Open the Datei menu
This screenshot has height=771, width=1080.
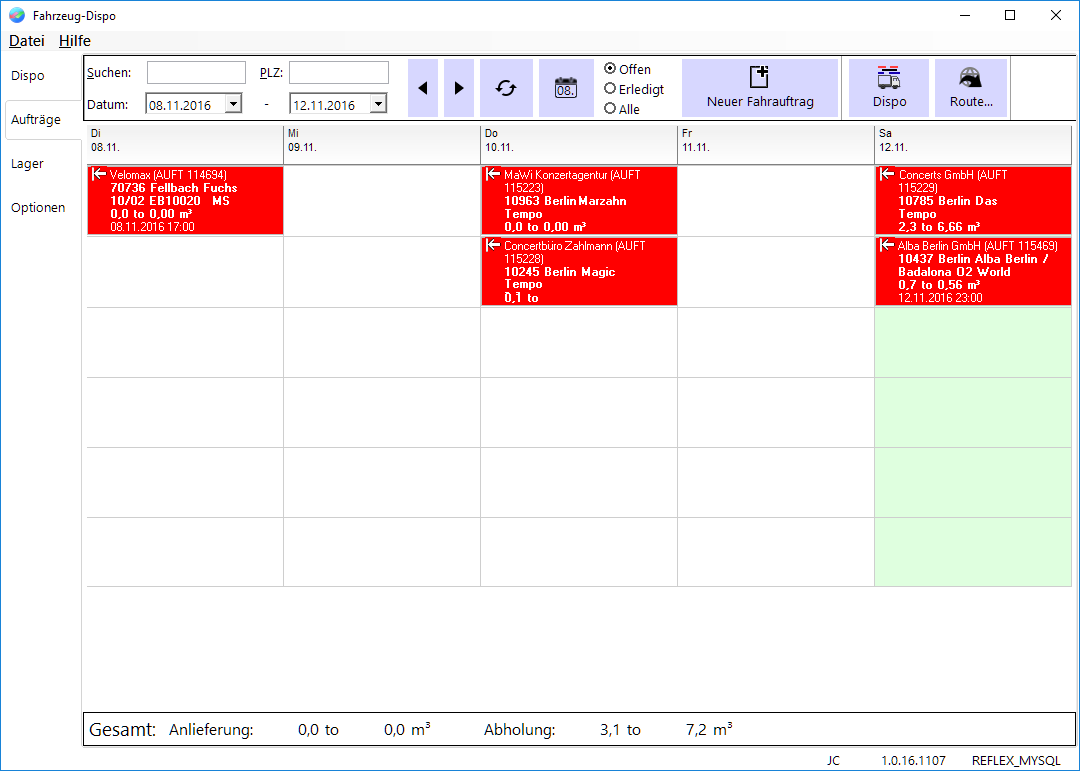[27, 41]
